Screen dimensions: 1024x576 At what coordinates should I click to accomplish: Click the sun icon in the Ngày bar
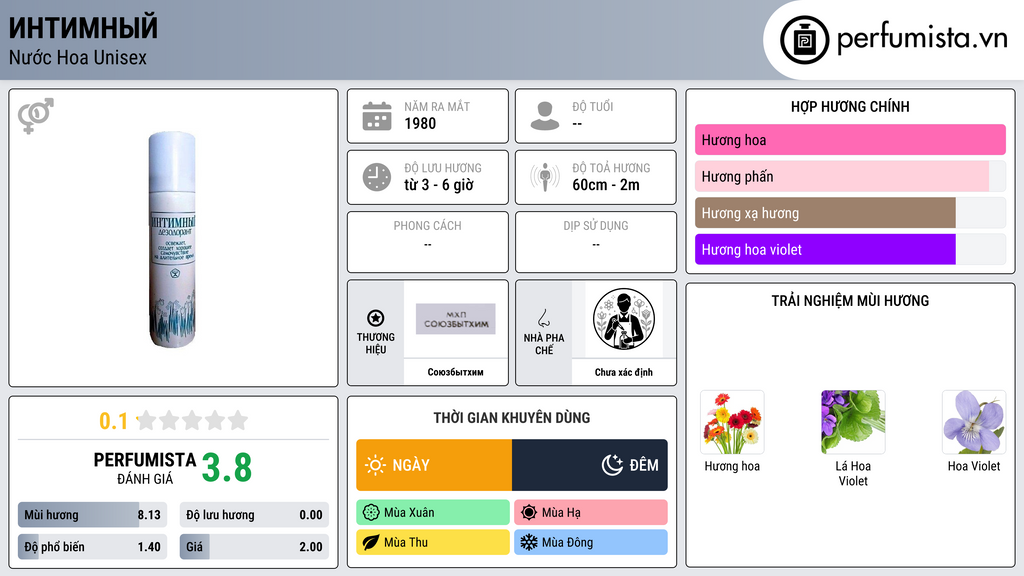click(375, 465)
